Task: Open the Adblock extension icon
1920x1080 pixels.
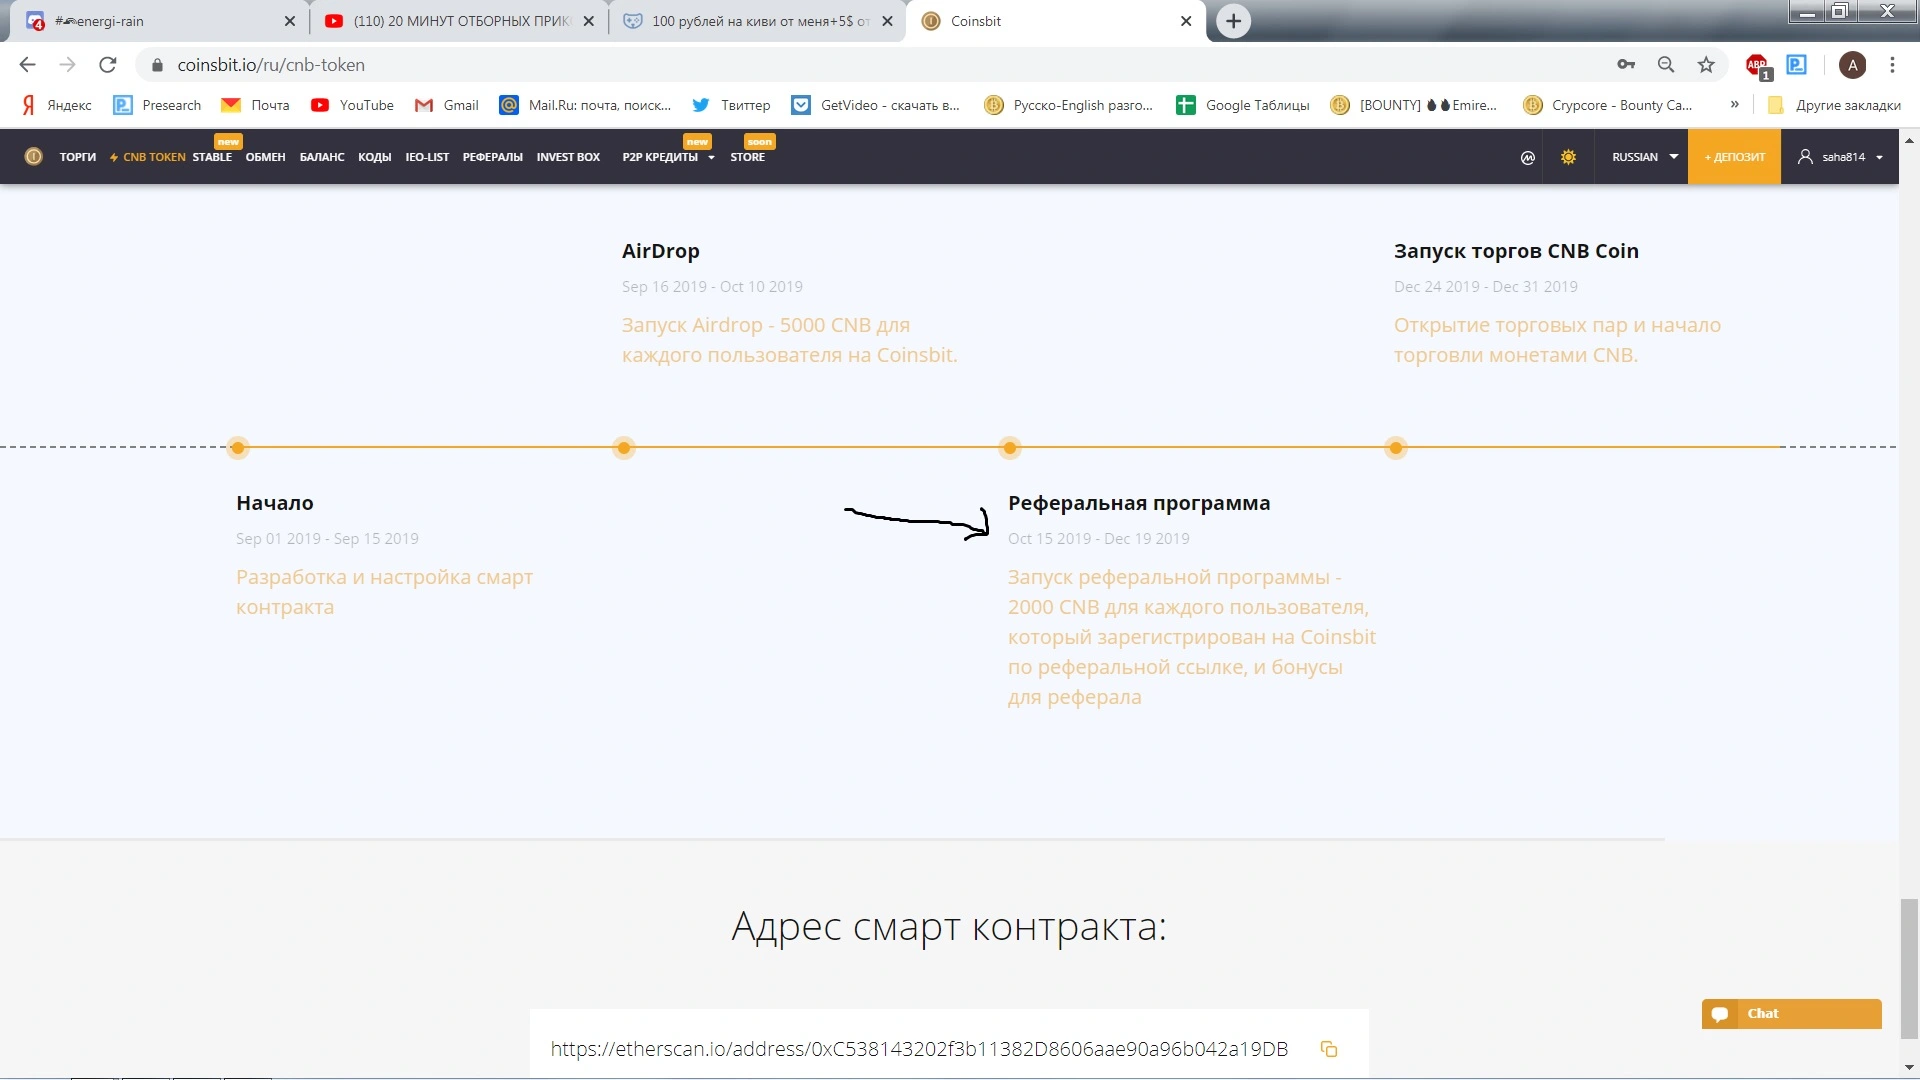Action: click(x=1757, y=66)
